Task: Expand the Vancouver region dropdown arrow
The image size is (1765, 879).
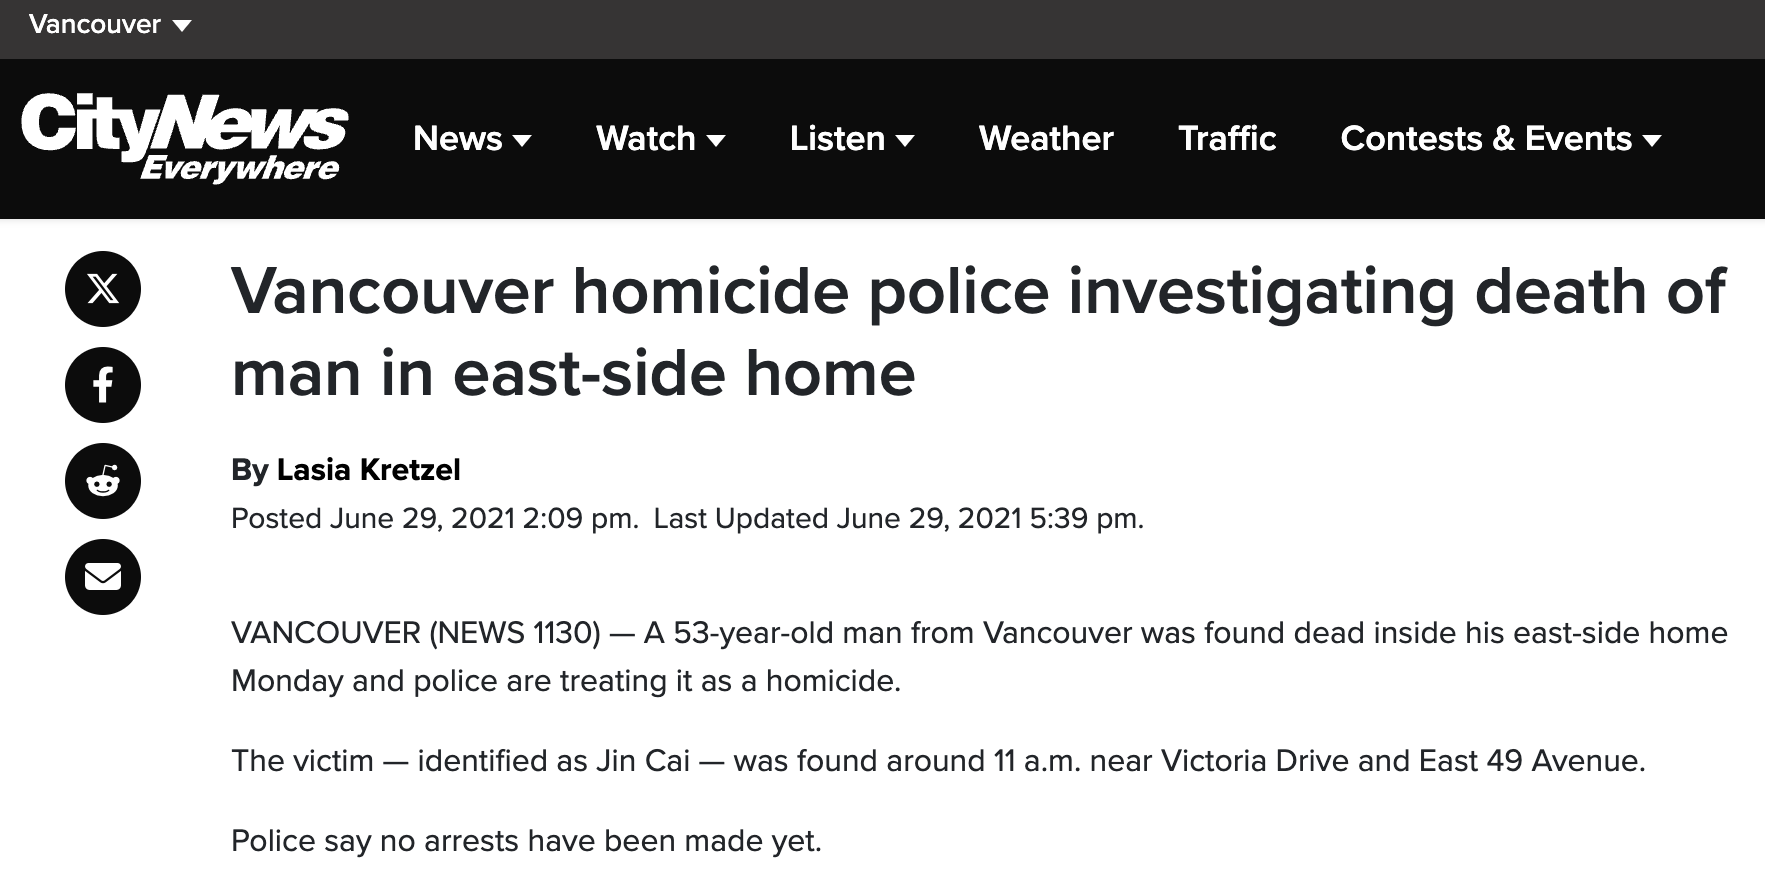Action: pos(182,26)
